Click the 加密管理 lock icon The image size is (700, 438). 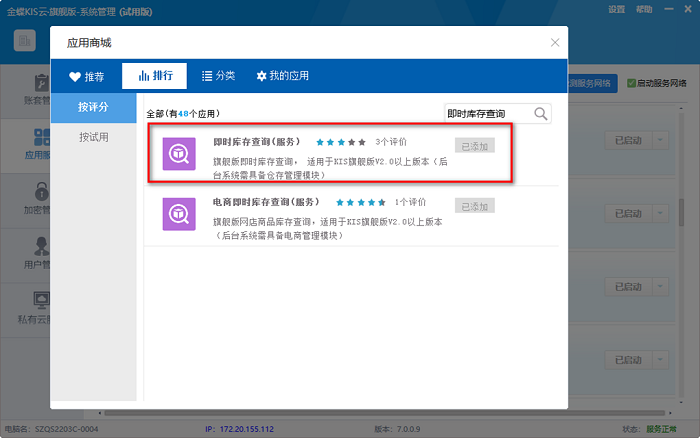tap(42, 193)
